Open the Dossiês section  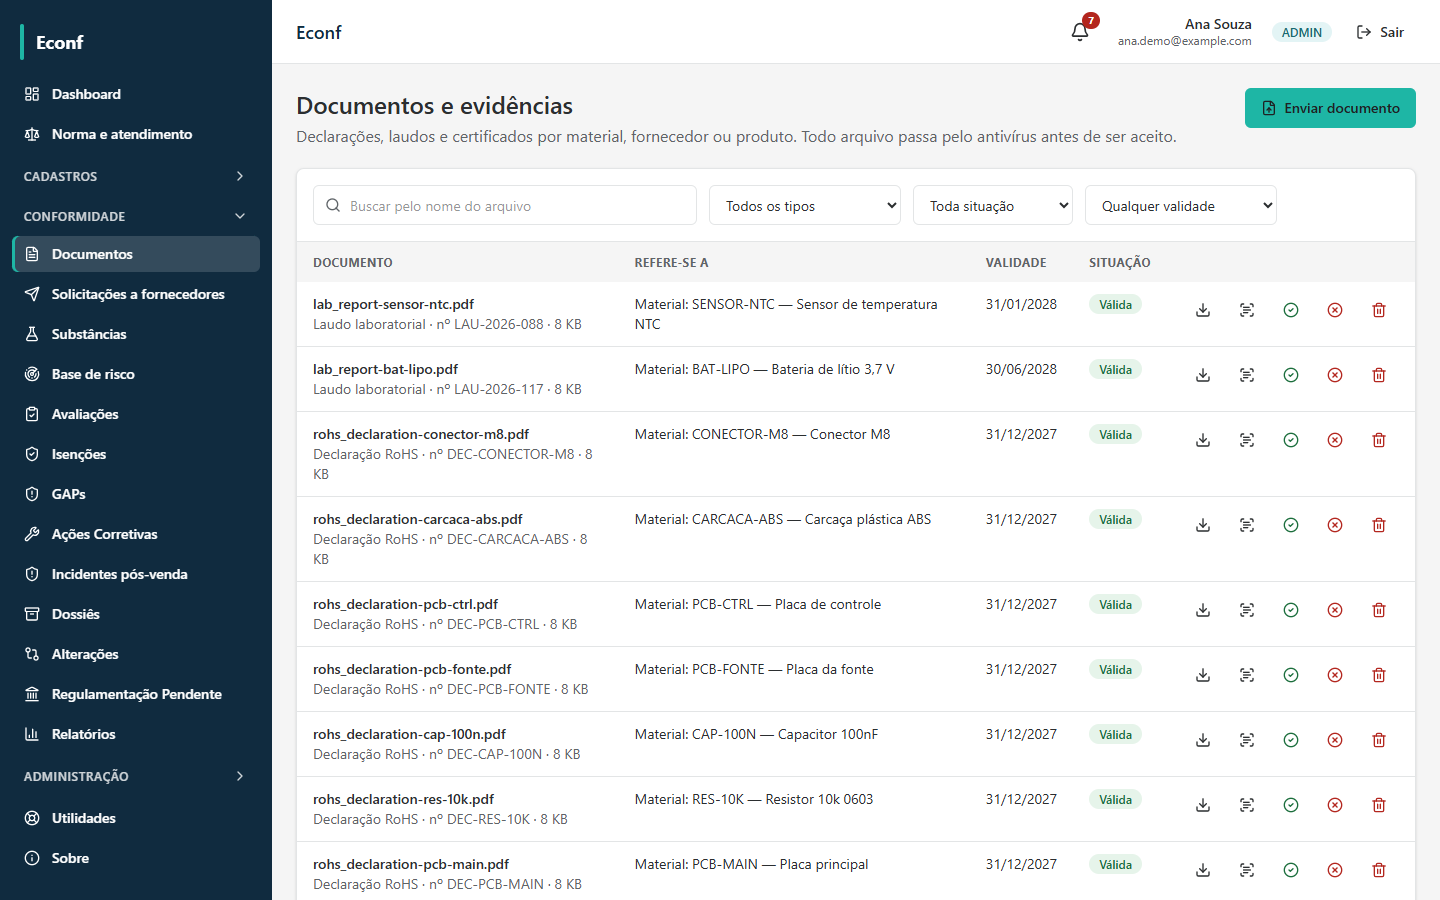(x=136, y=614)
